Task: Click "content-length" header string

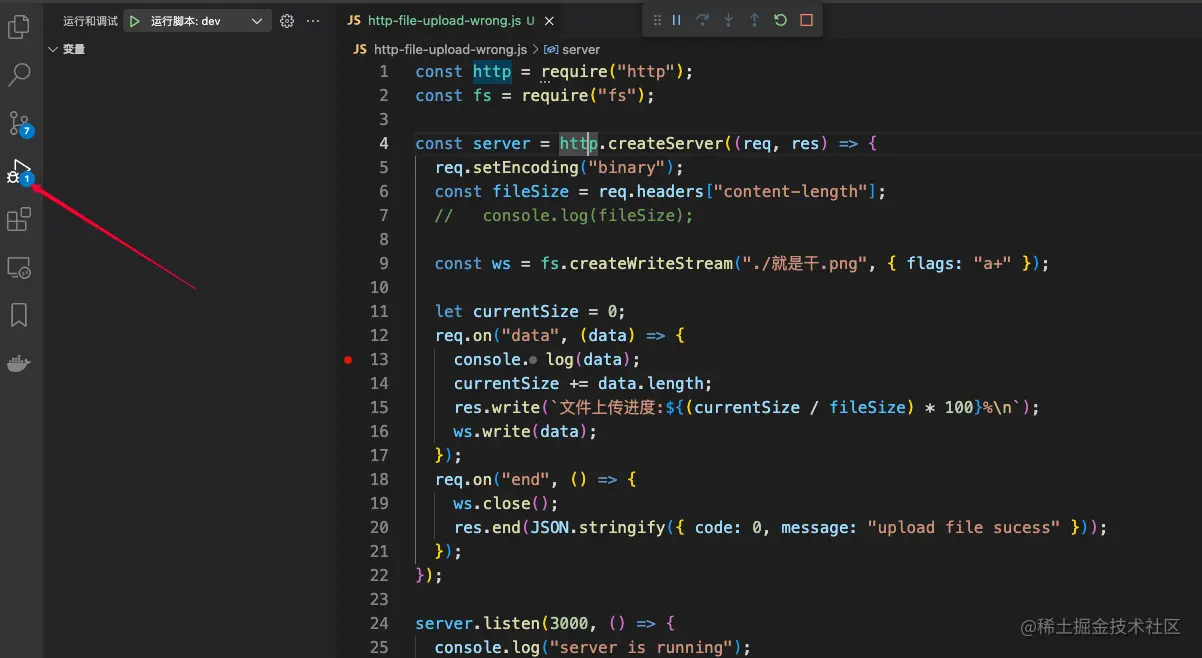Action: point(791,191)
